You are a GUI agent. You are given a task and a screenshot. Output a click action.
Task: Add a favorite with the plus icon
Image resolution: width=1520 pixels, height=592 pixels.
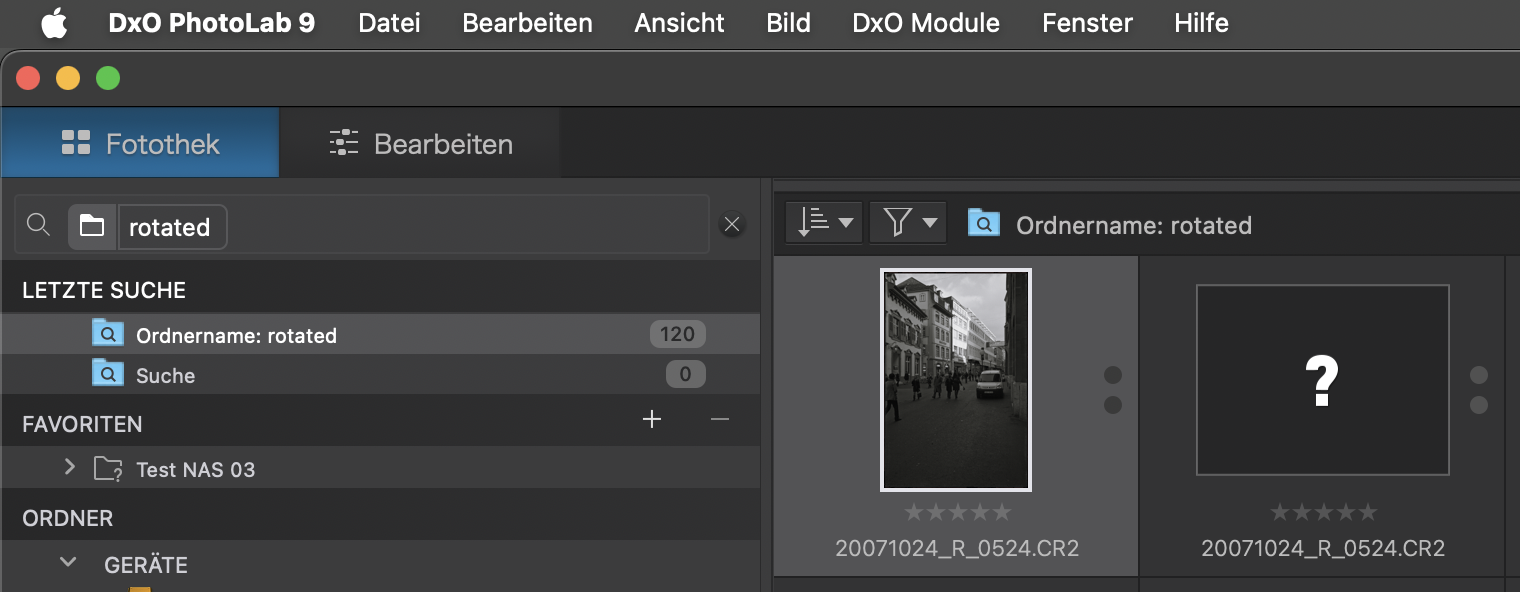tap(652, 419)
